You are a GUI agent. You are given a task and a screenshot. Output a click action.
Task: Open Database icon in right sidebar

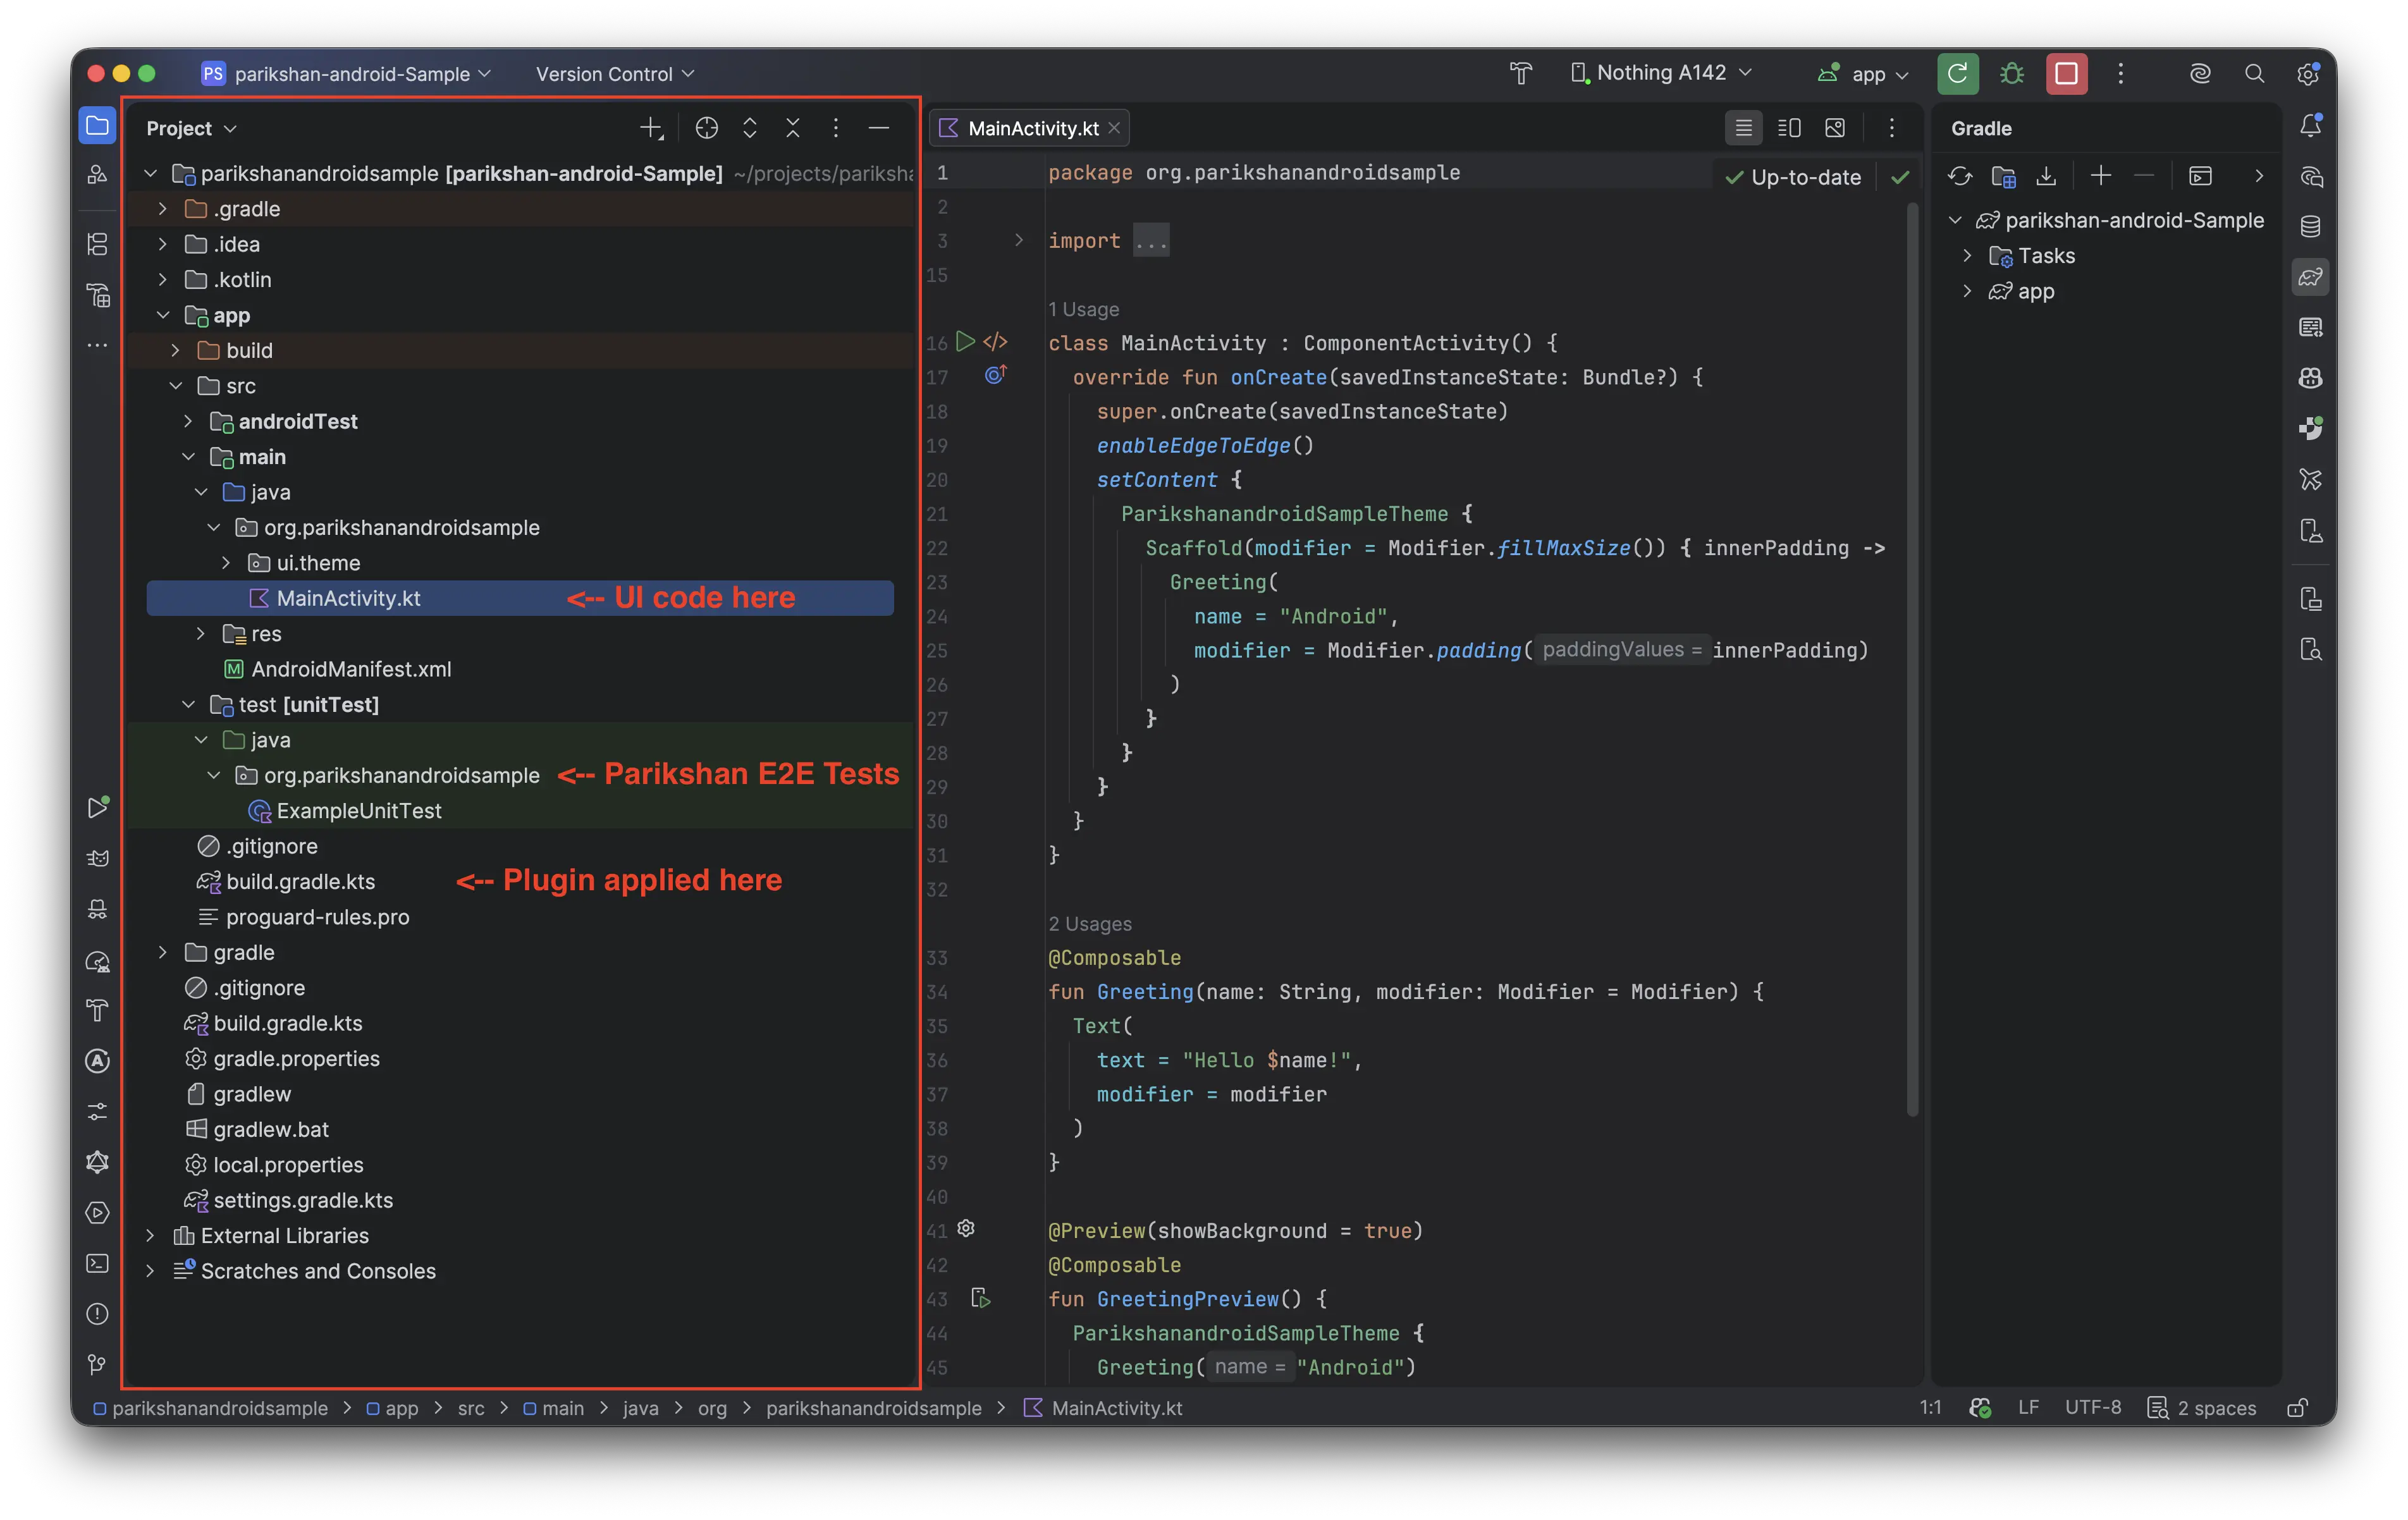point(2310,227)
